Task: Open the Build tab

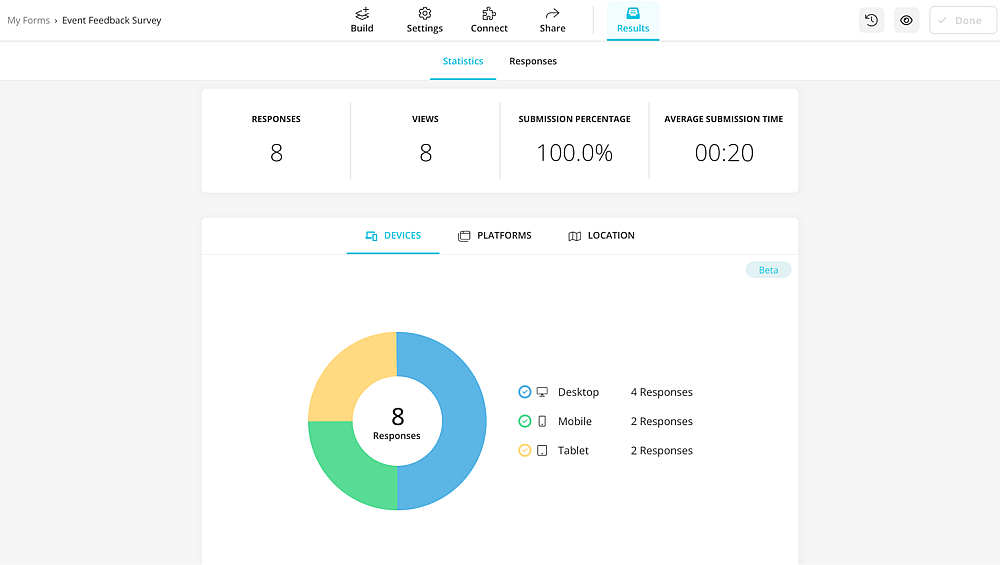Action: pos(362,20)
